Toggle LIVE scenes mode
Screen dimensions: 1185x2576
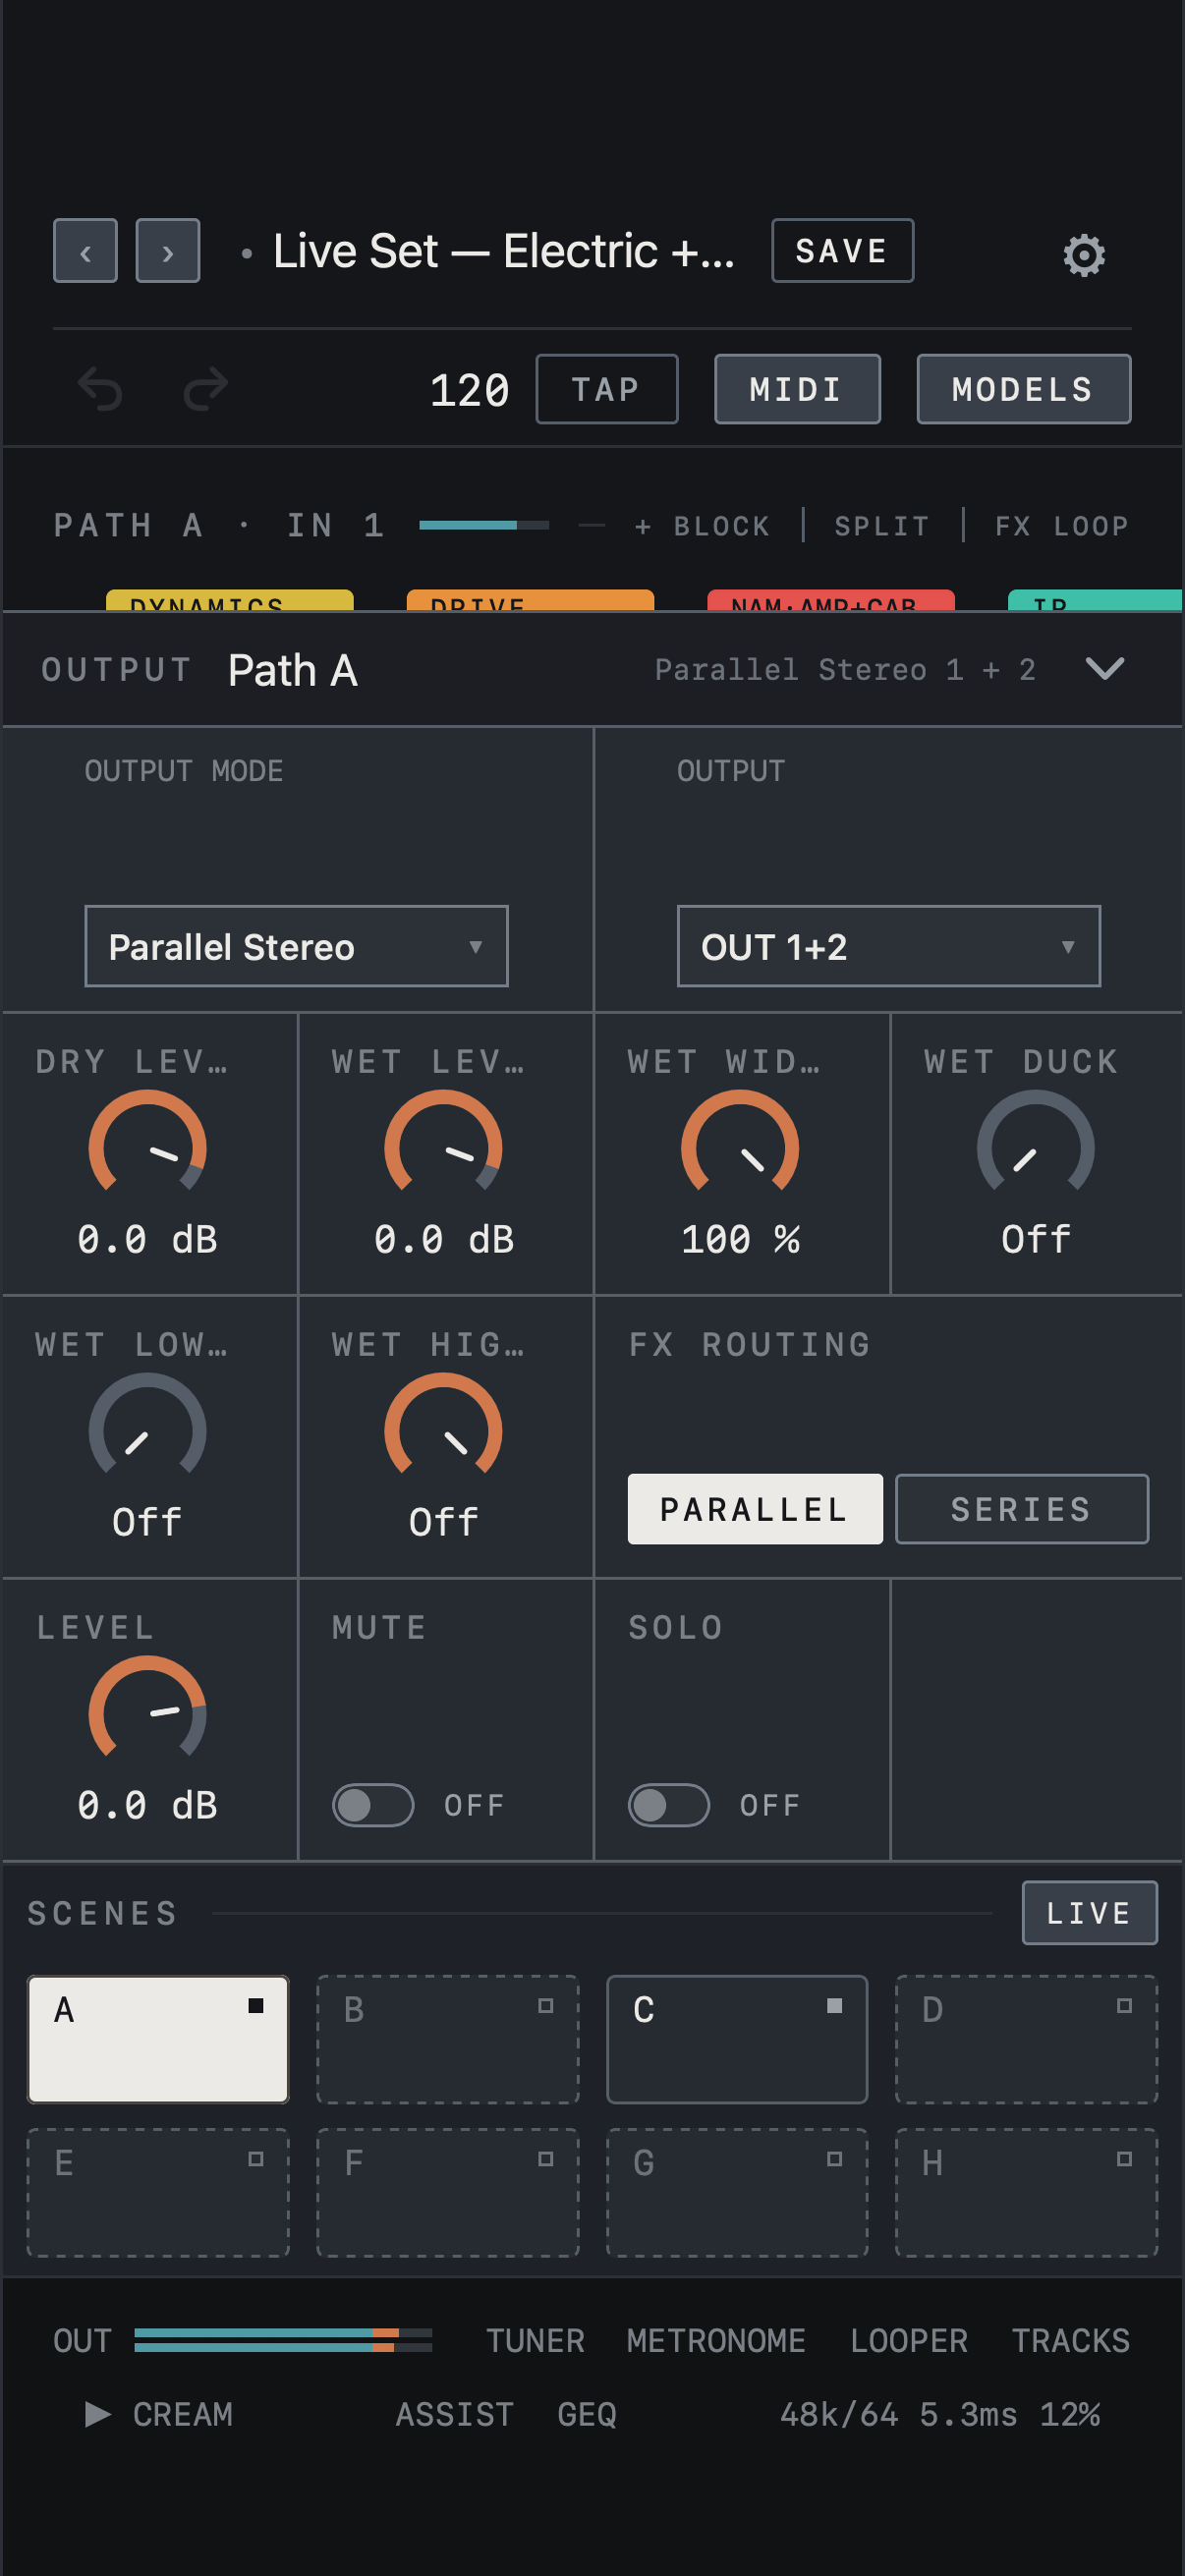point(1089,1913)
